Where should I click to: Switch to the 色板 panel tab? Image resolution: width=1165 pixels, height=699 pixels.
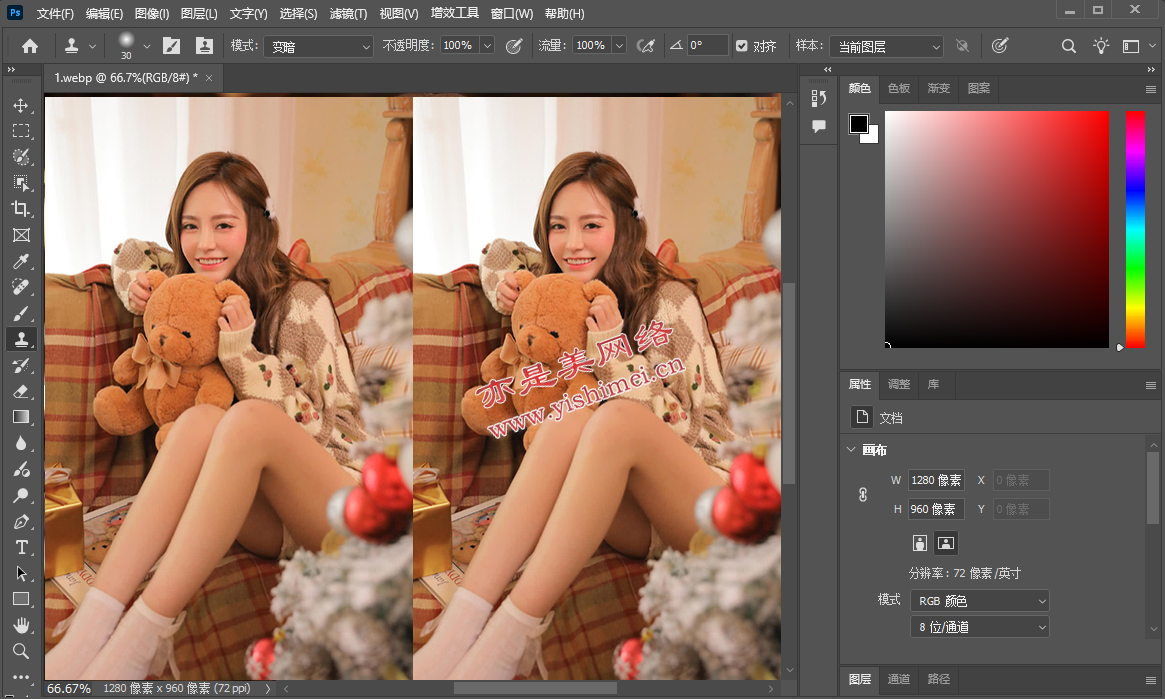pos(899,88)
